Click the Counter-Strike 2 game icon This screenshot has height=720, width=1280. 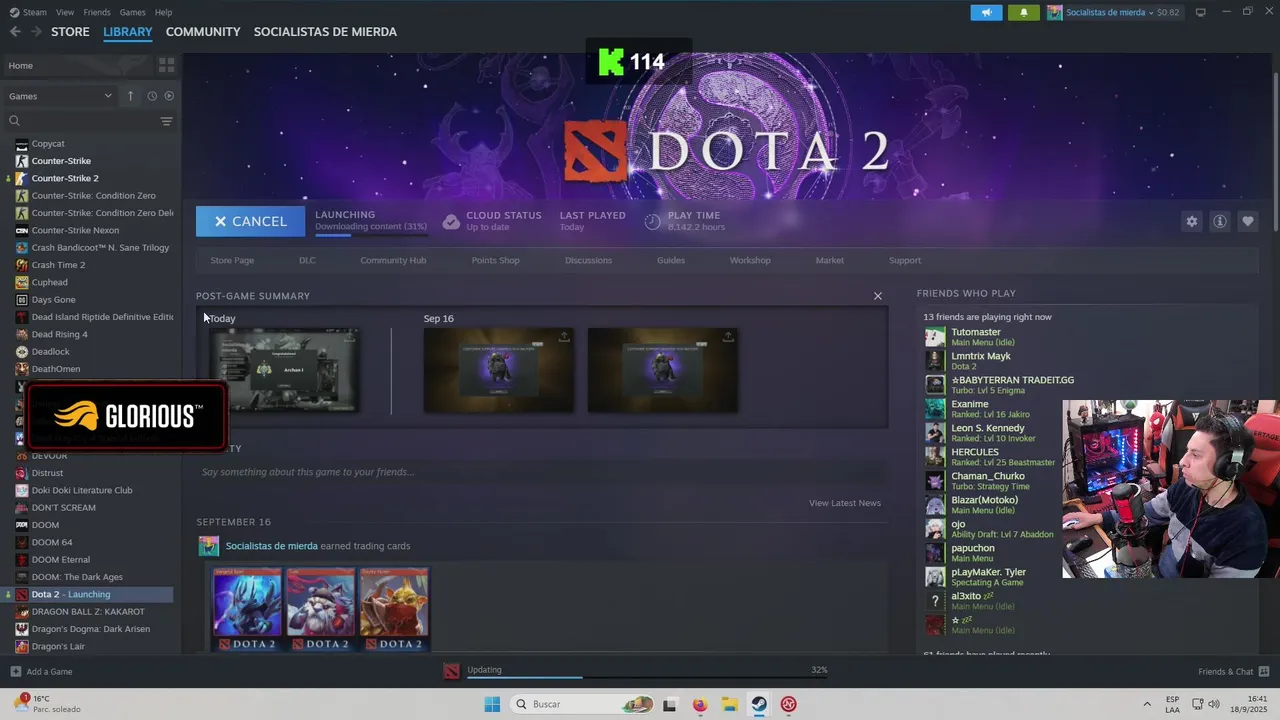click(x=22, y=178)
